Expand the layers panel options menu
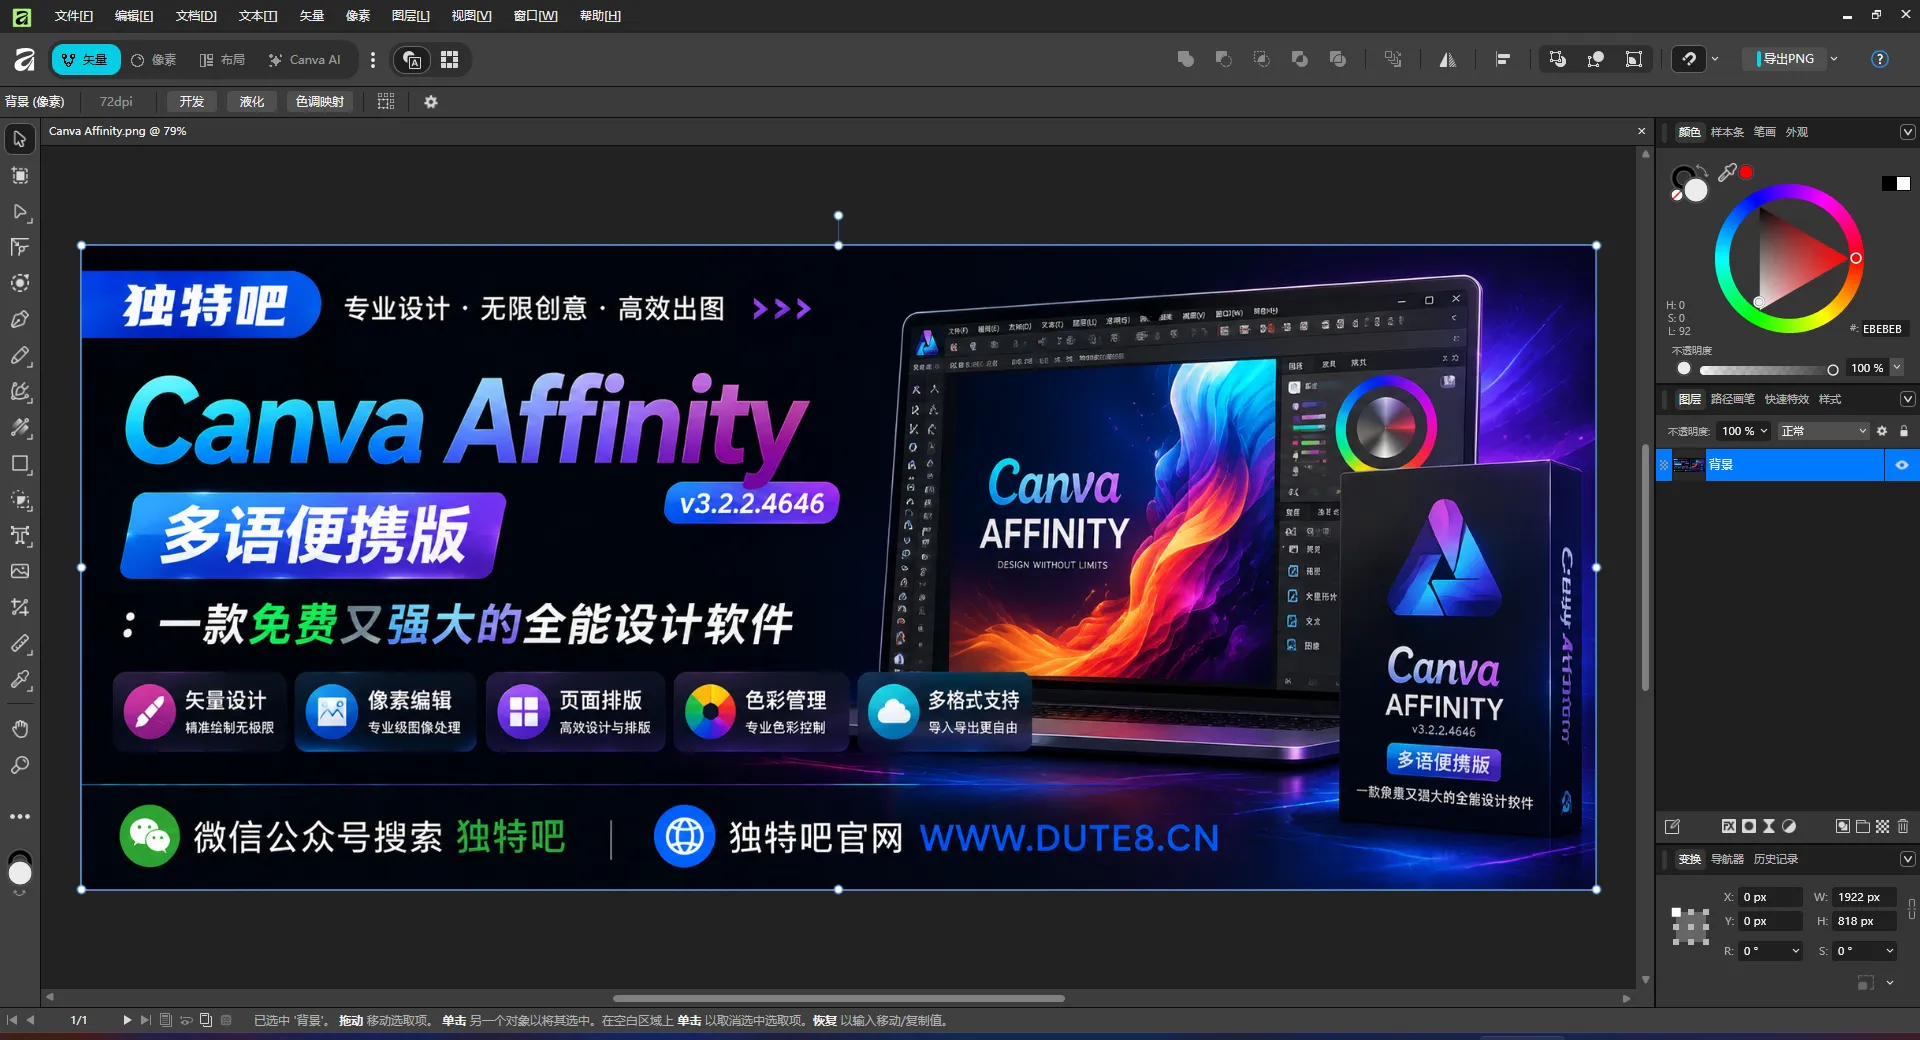The width and height of the screenshot is (1920, 1040). click(x=1907, y=399)
